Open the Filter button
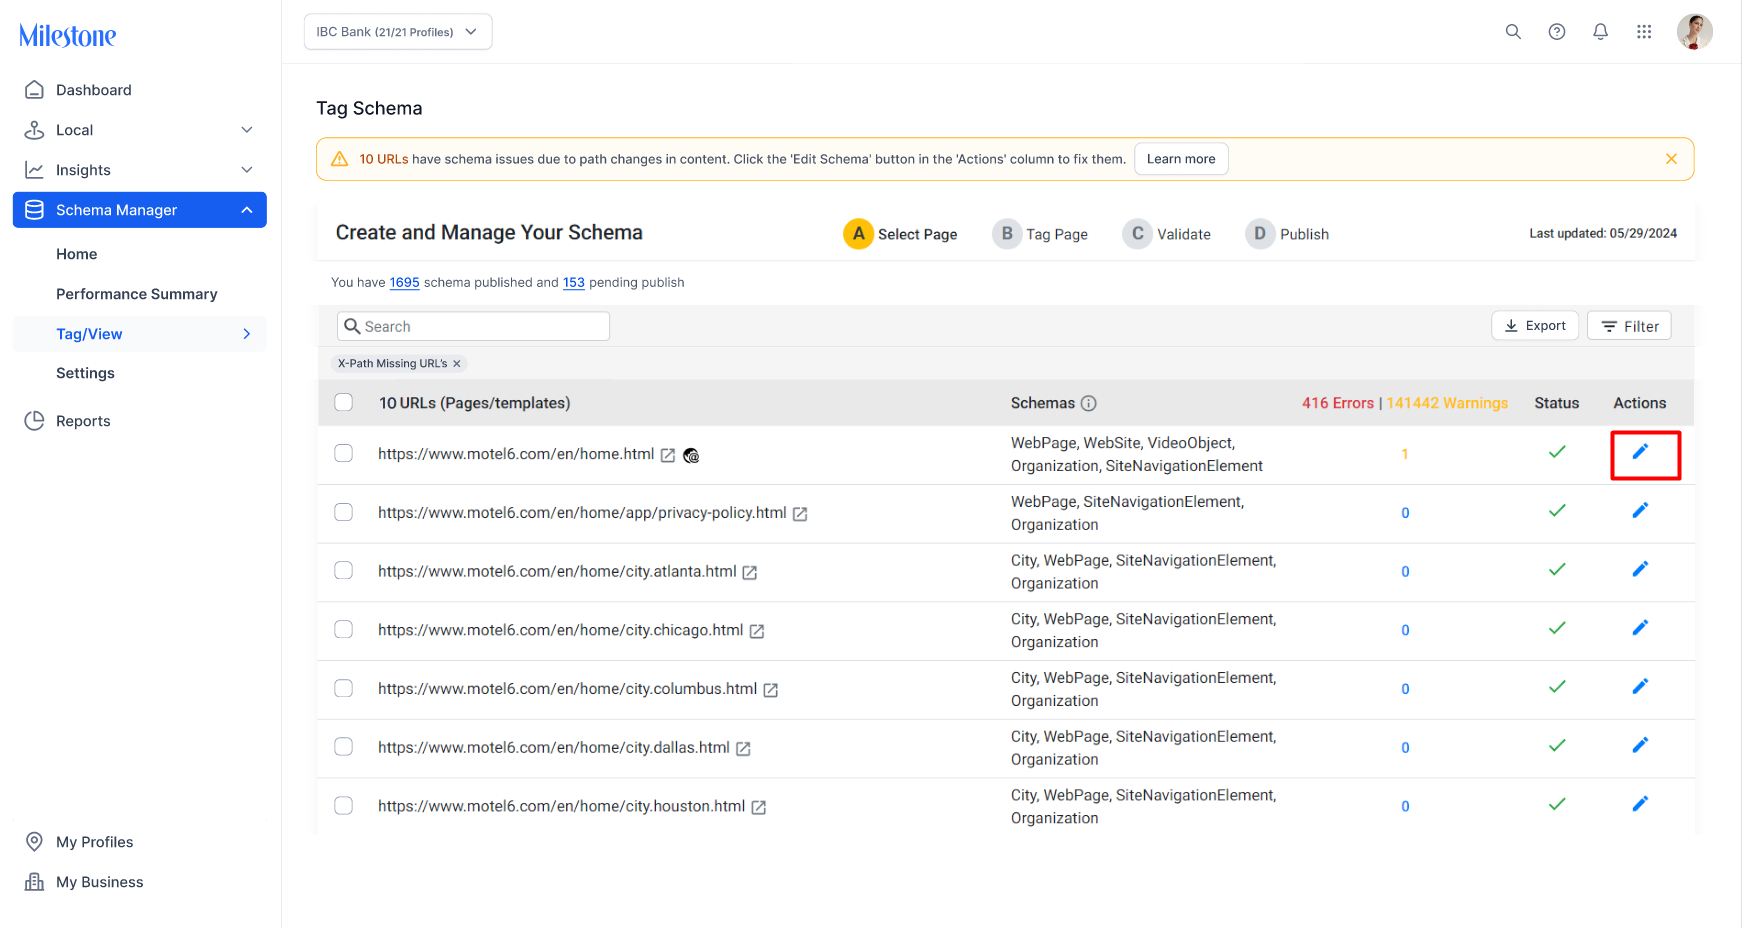This screenshot has width=1742, height=928. click(1629, 326)
